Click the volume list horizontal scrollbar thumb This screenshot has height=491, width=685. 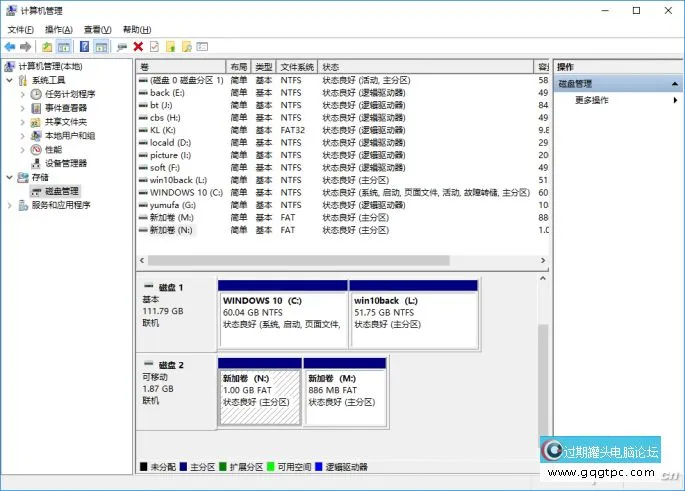point(299,260)
